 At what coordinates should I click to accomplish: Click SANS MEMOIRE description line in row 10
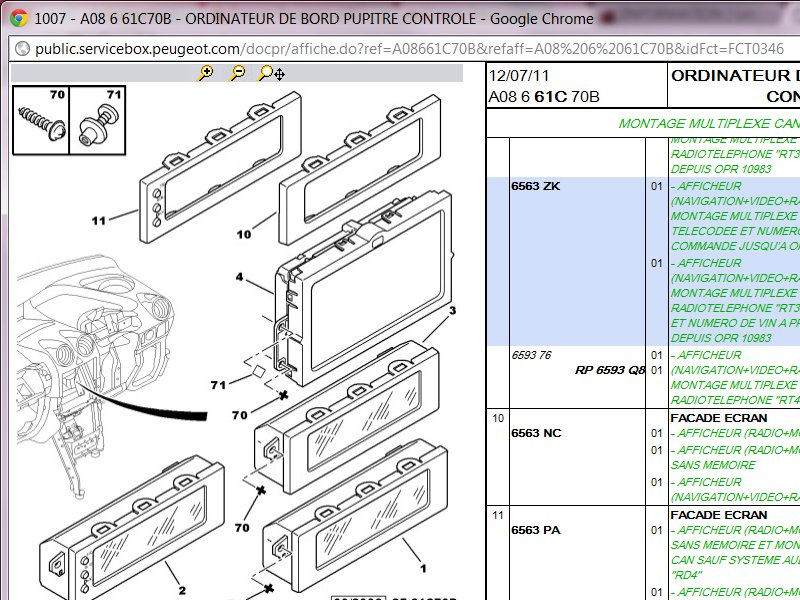click(x=713, y=465)
